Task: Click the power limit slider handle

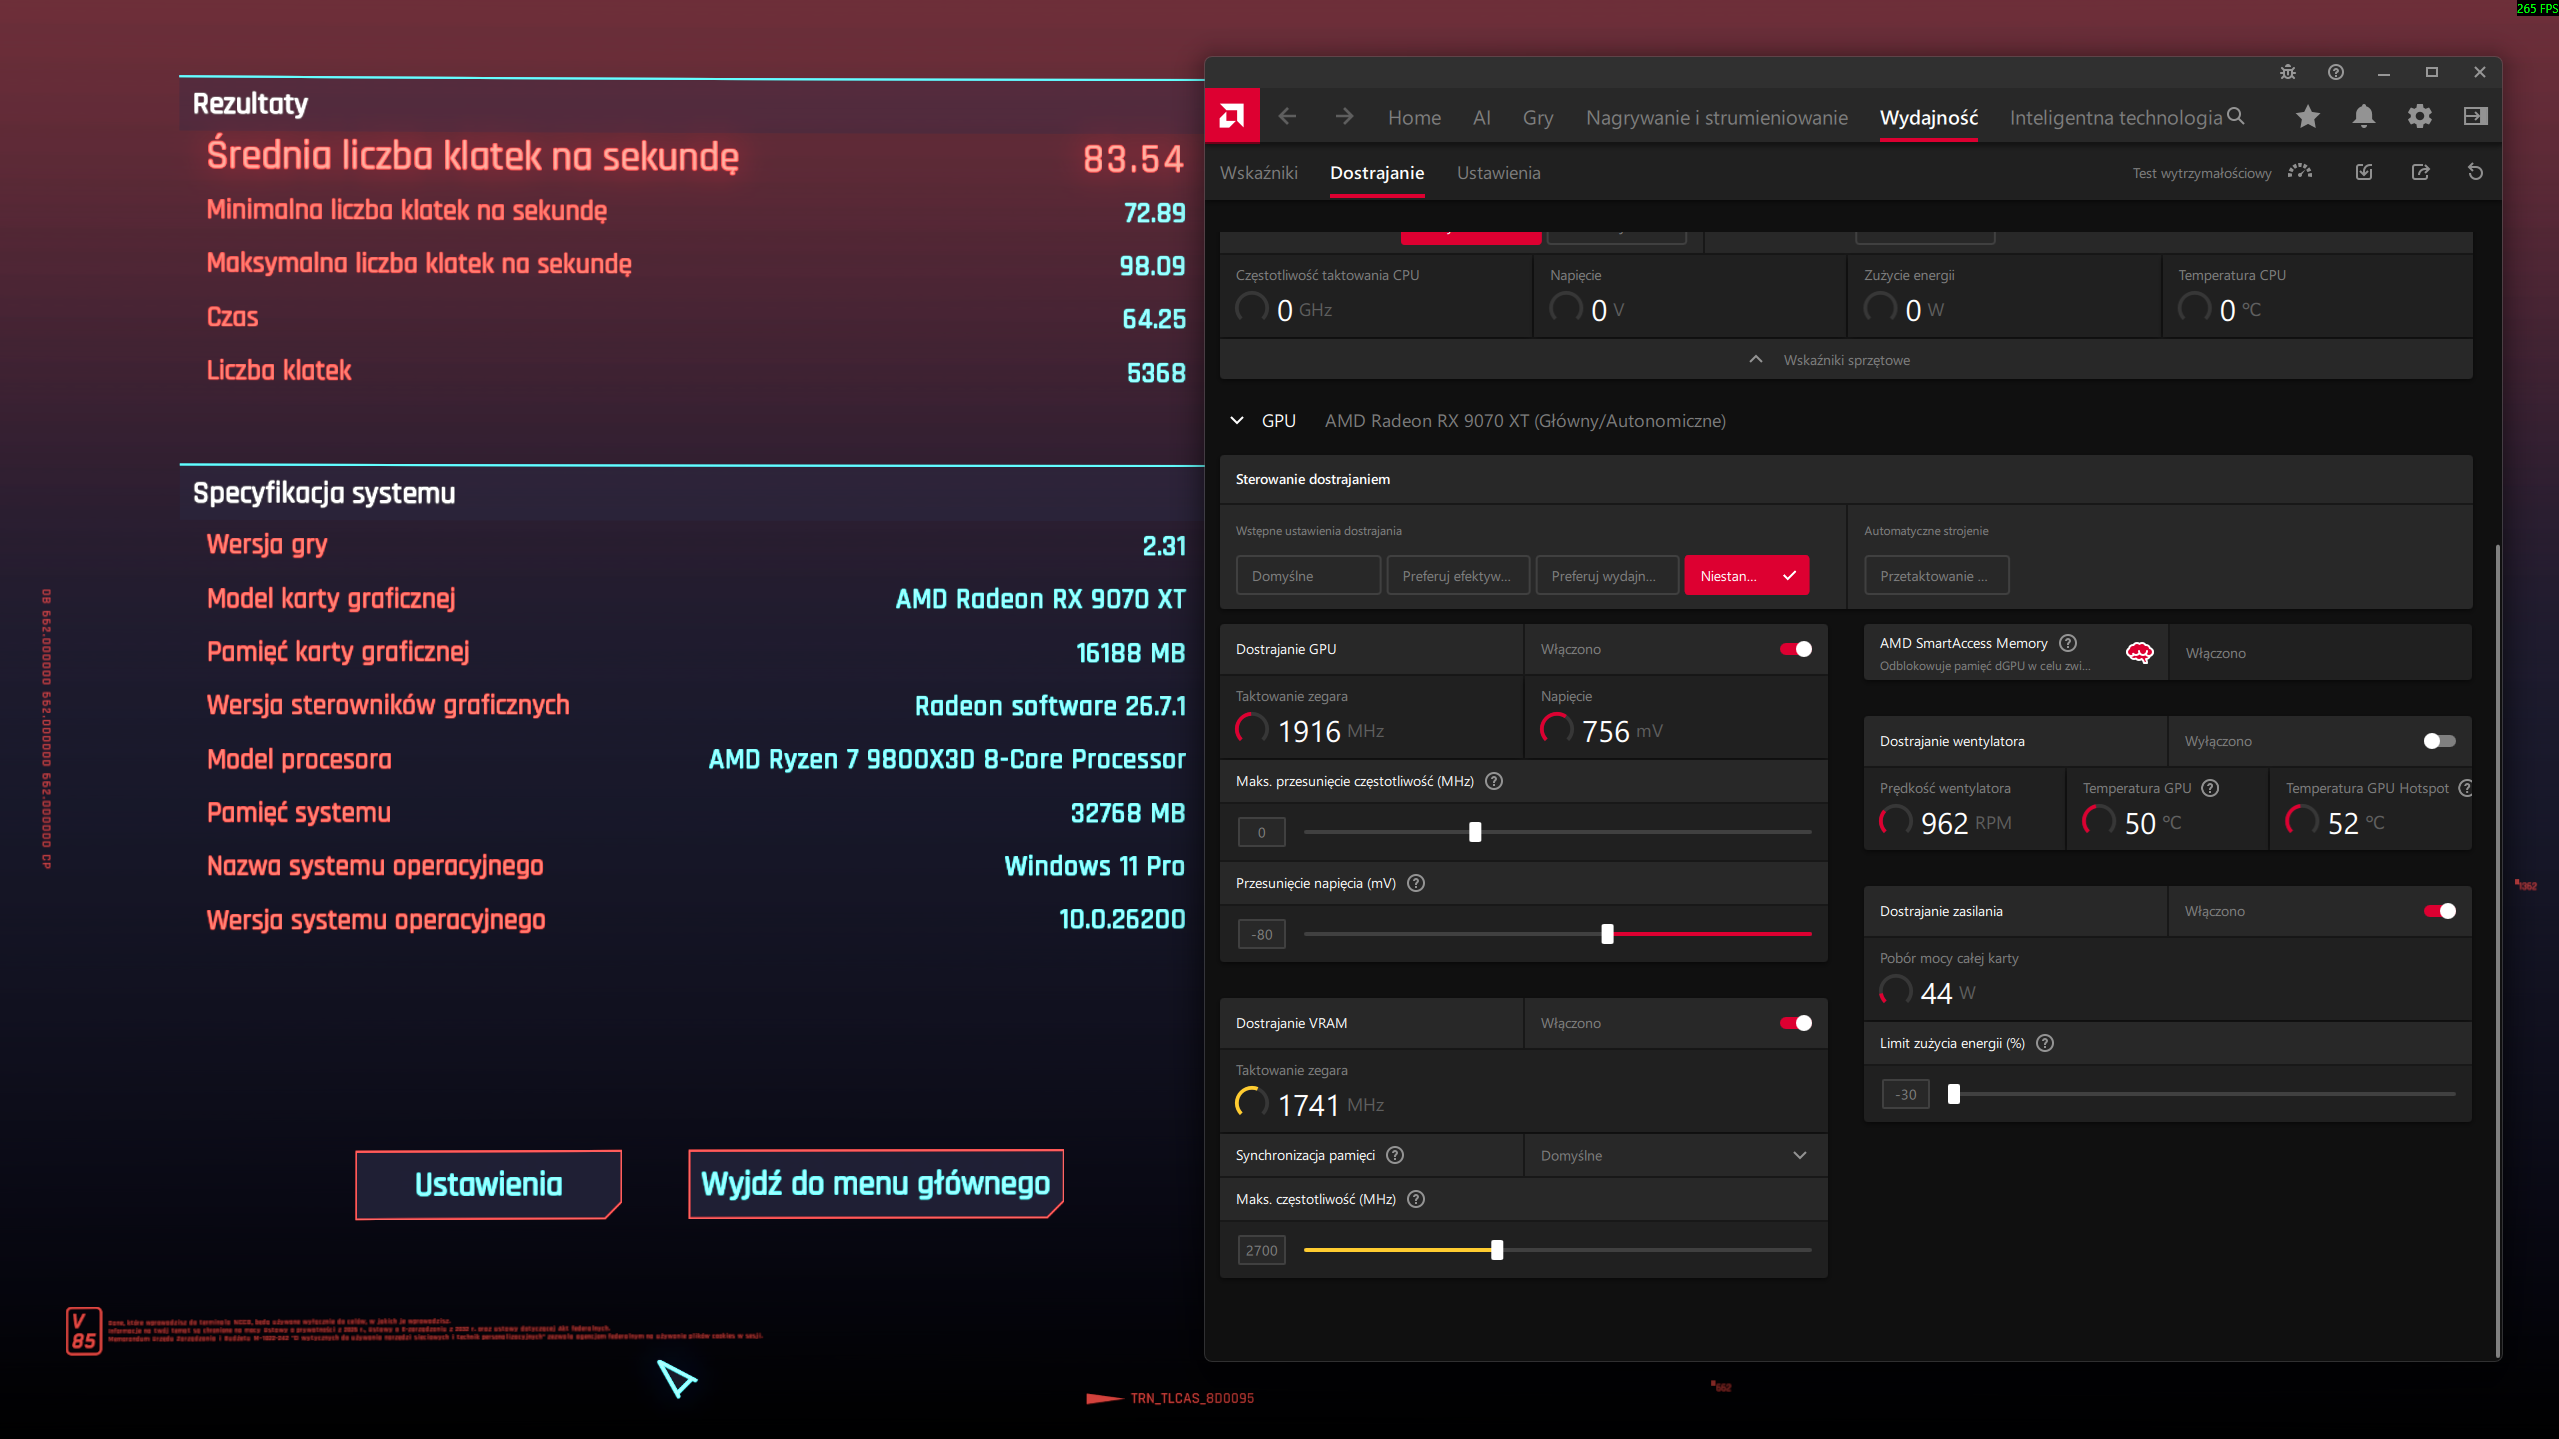Action: click(1954, 1094)
